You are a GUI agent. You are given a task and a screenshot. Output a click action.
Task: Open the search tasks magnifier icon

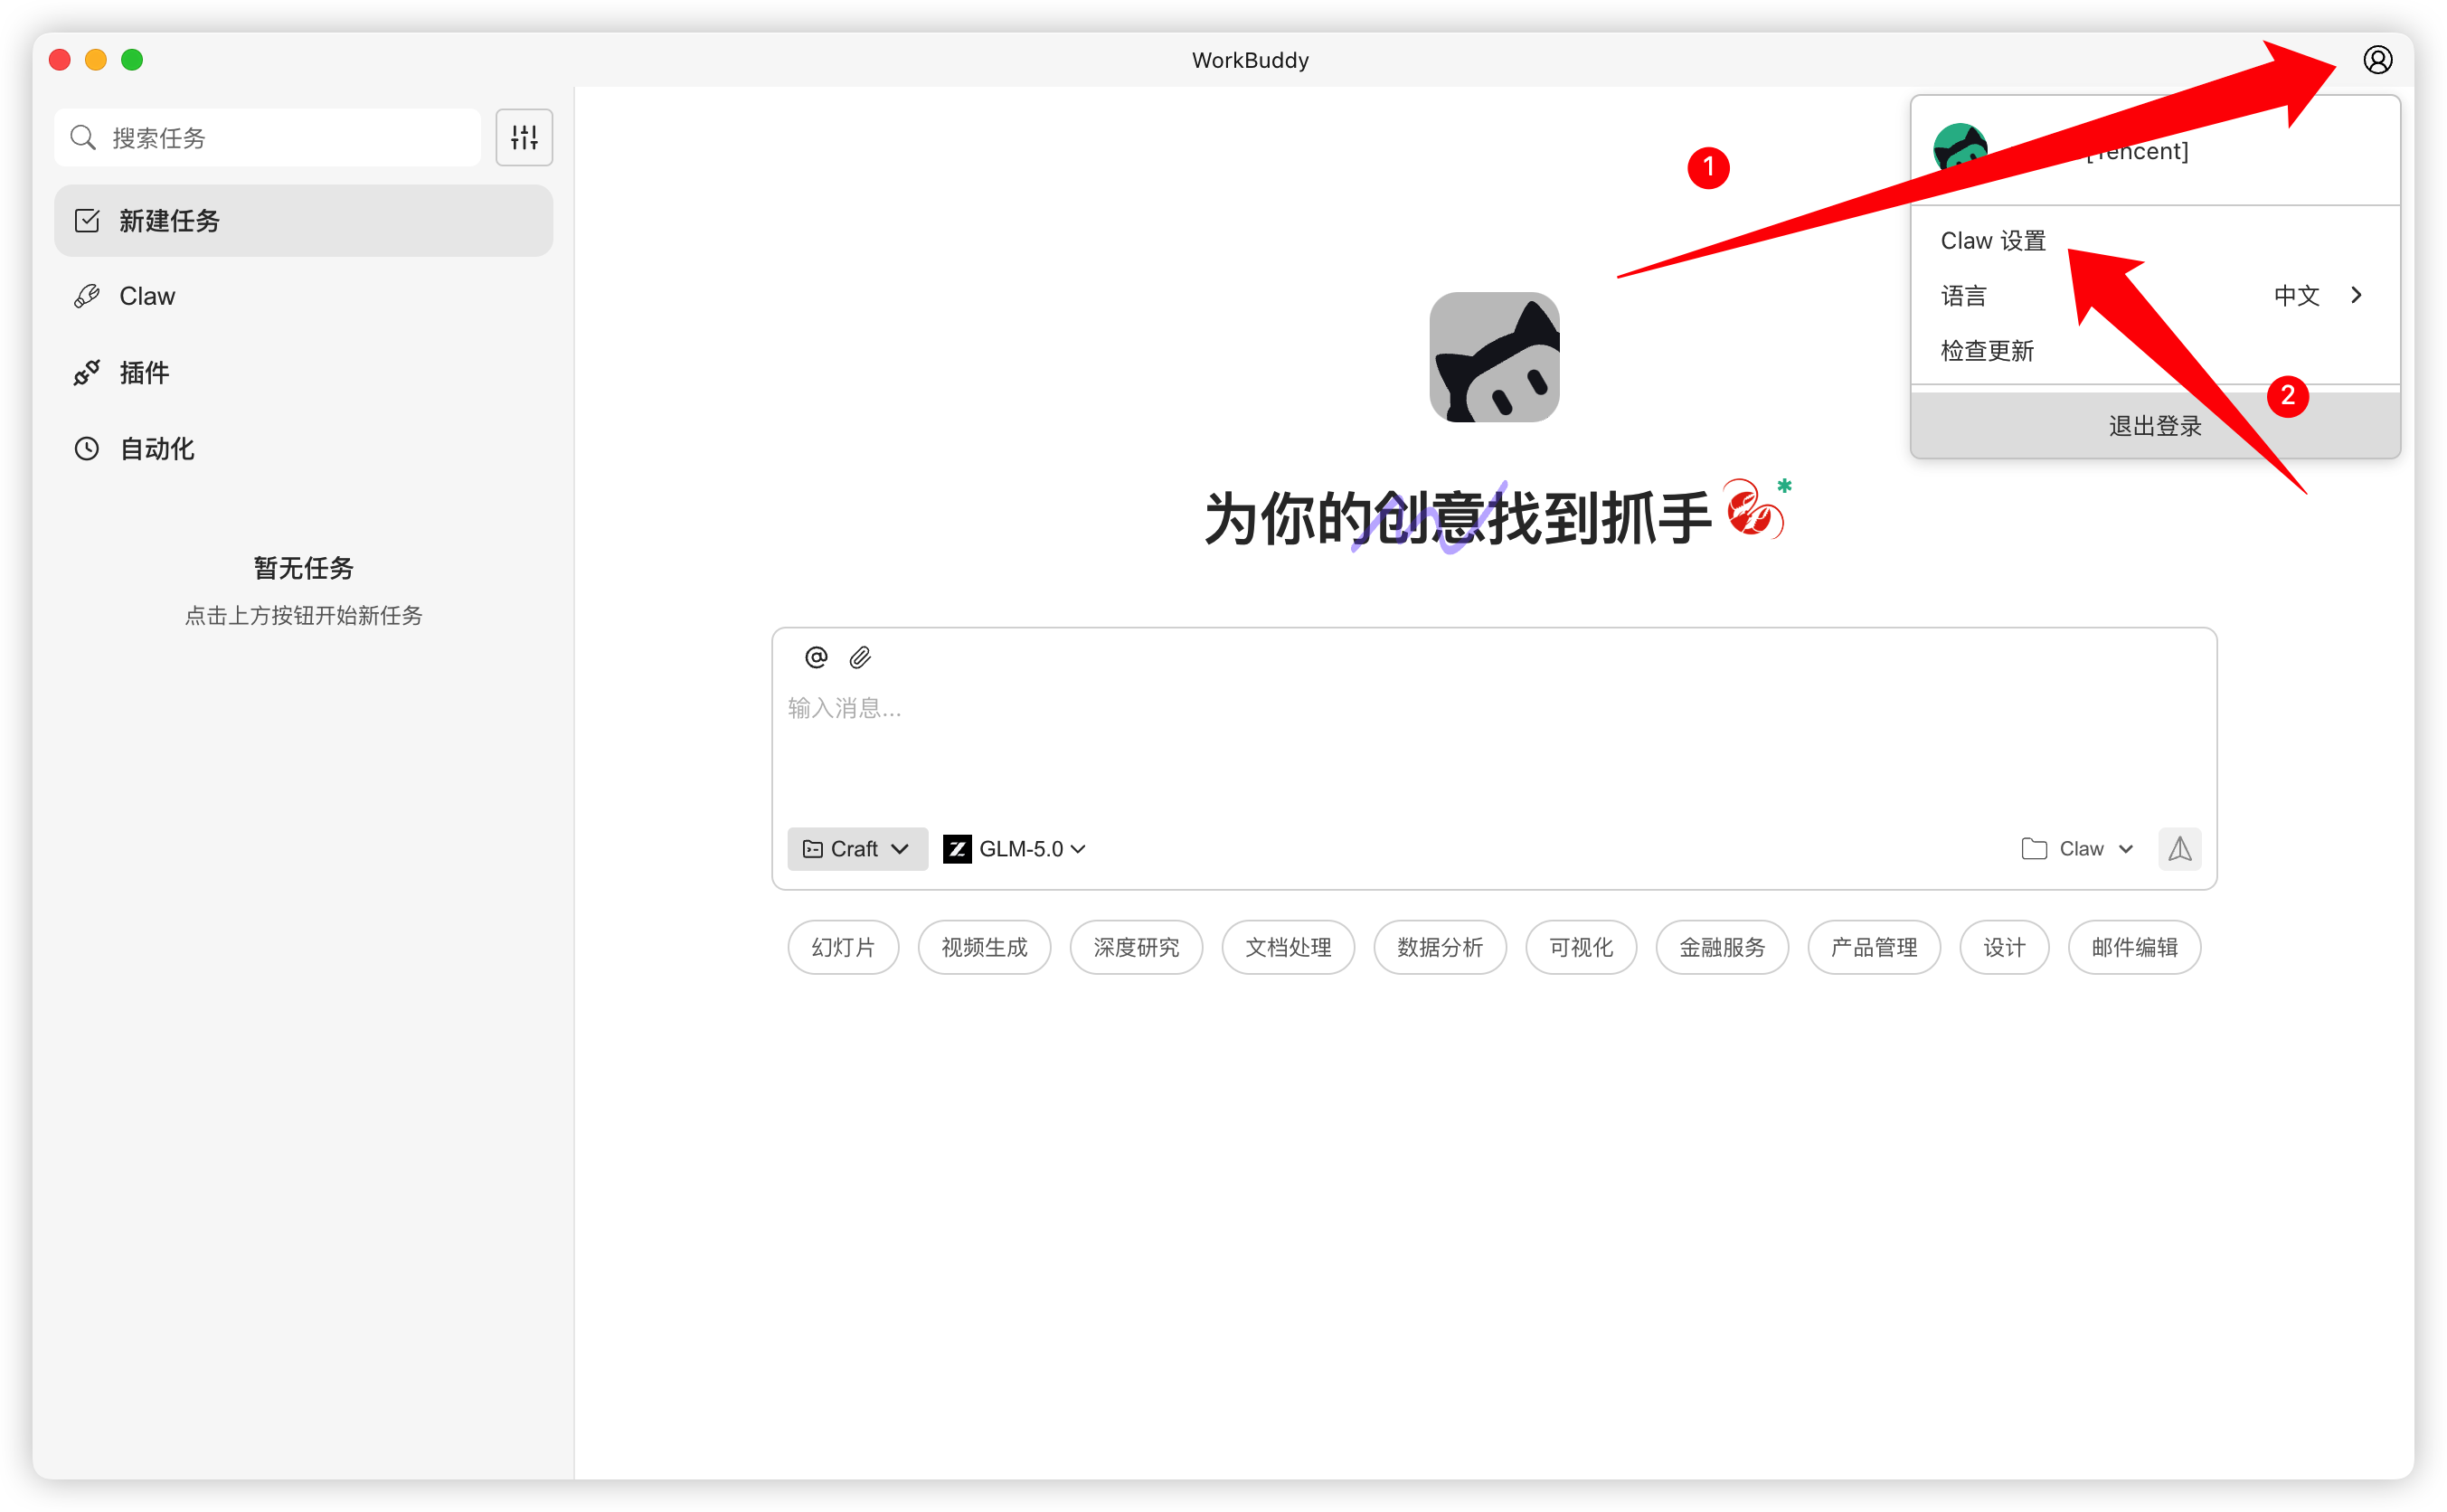(84, 137)
